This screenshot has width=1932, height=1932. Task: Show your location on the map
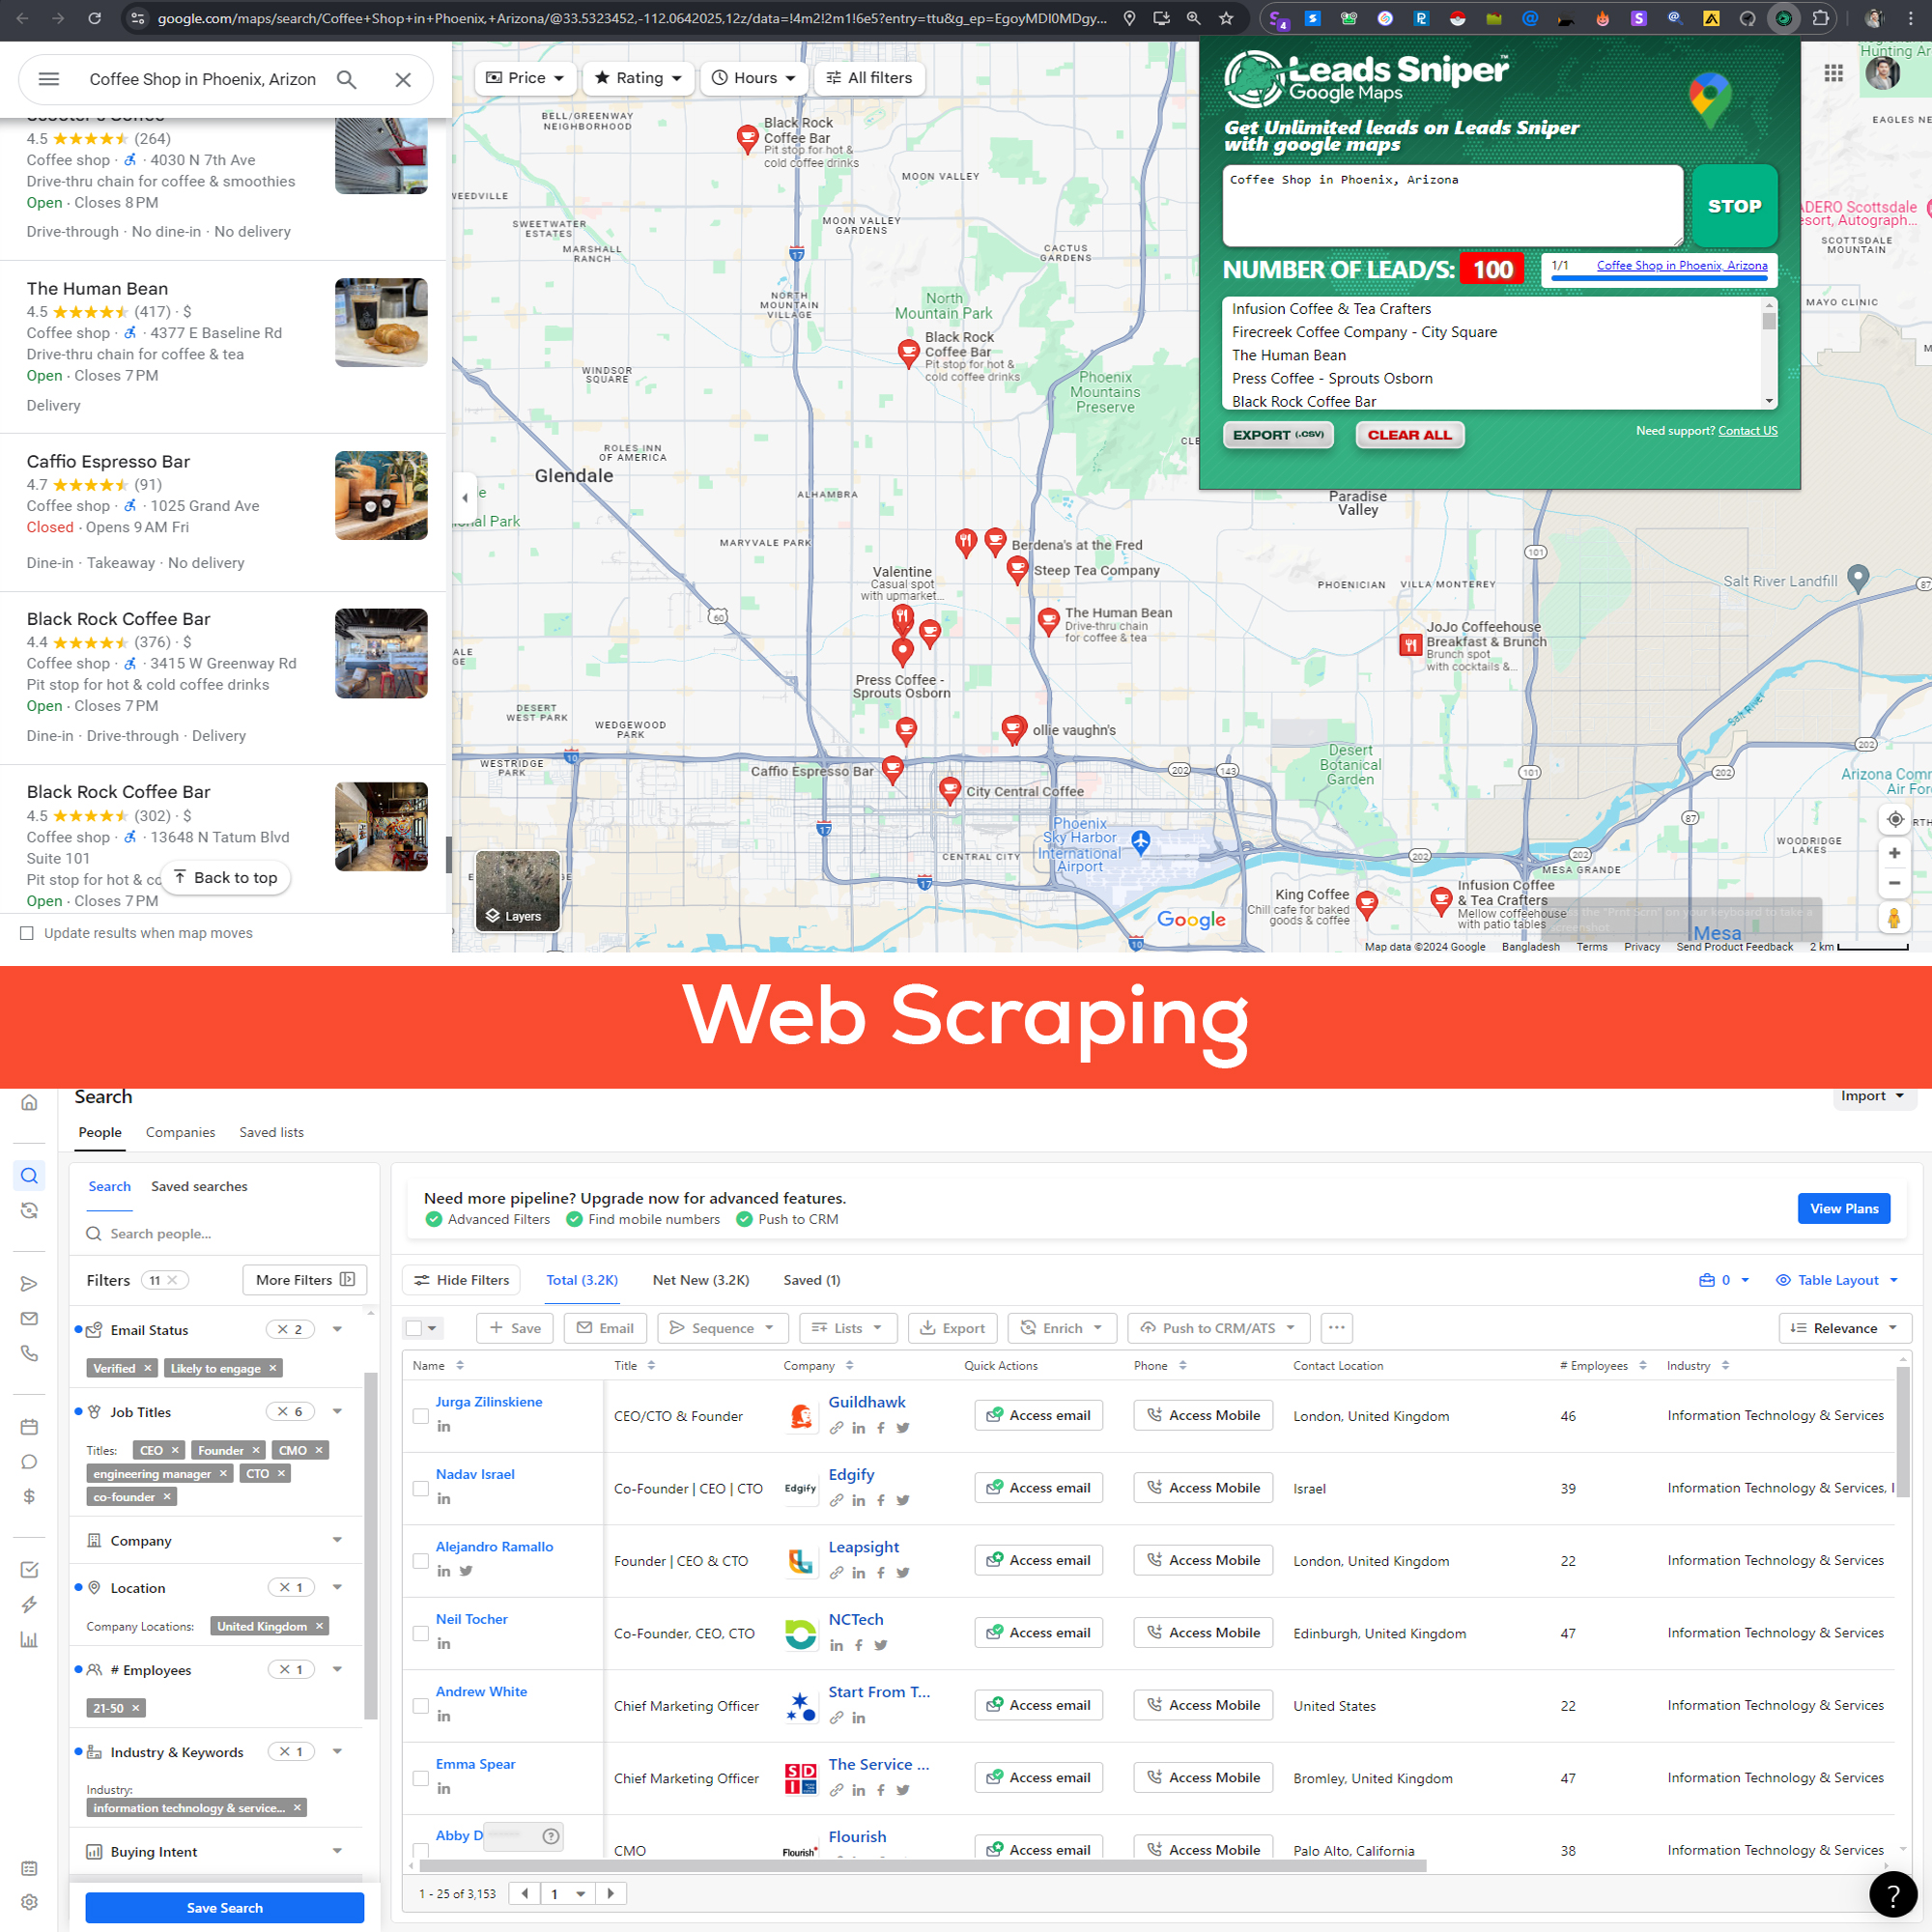click(x=1894, y=819)
